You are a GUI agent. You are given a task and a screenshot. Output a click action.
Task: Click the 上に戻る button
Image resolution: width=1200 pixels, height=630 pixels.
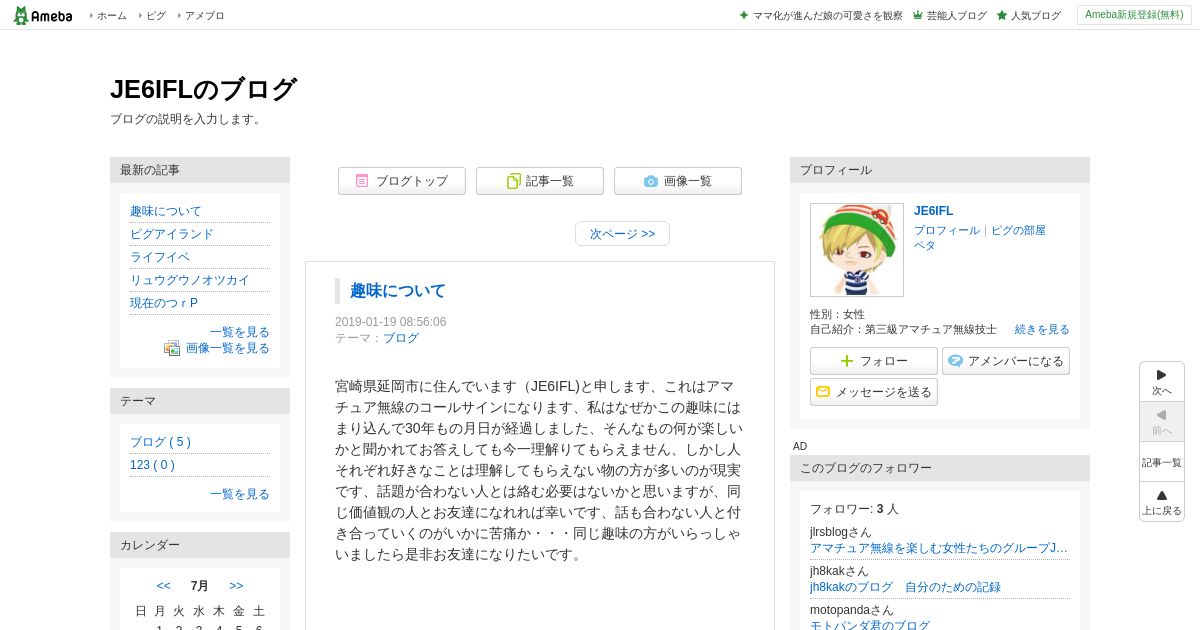pos(1162,502)
